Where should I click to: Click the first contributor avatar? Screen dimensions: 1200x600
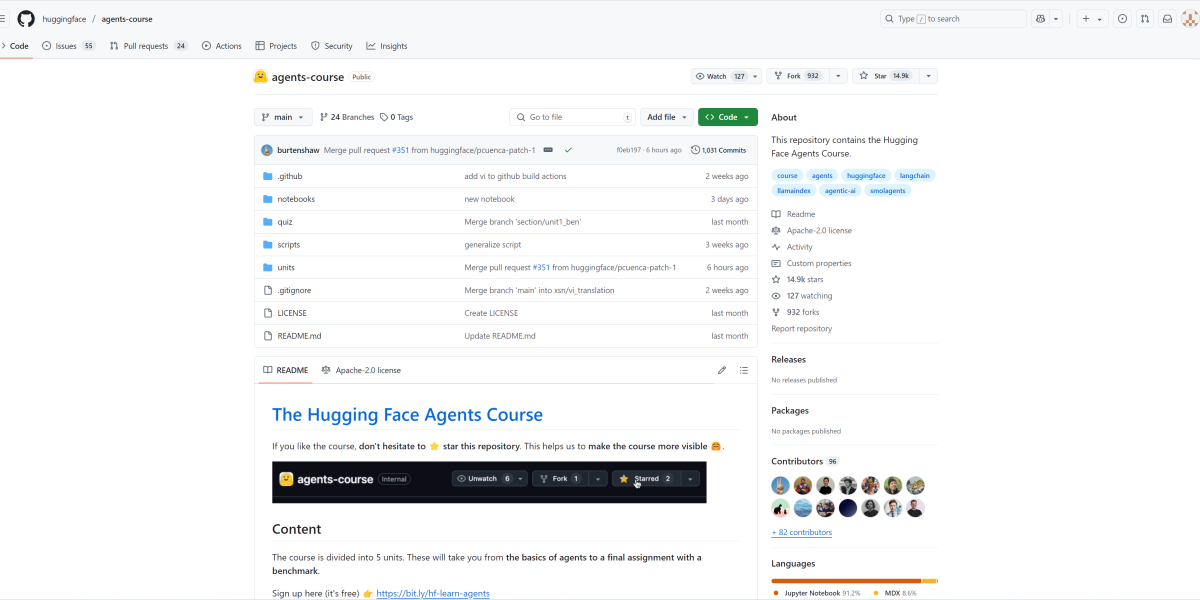[780, 485]
